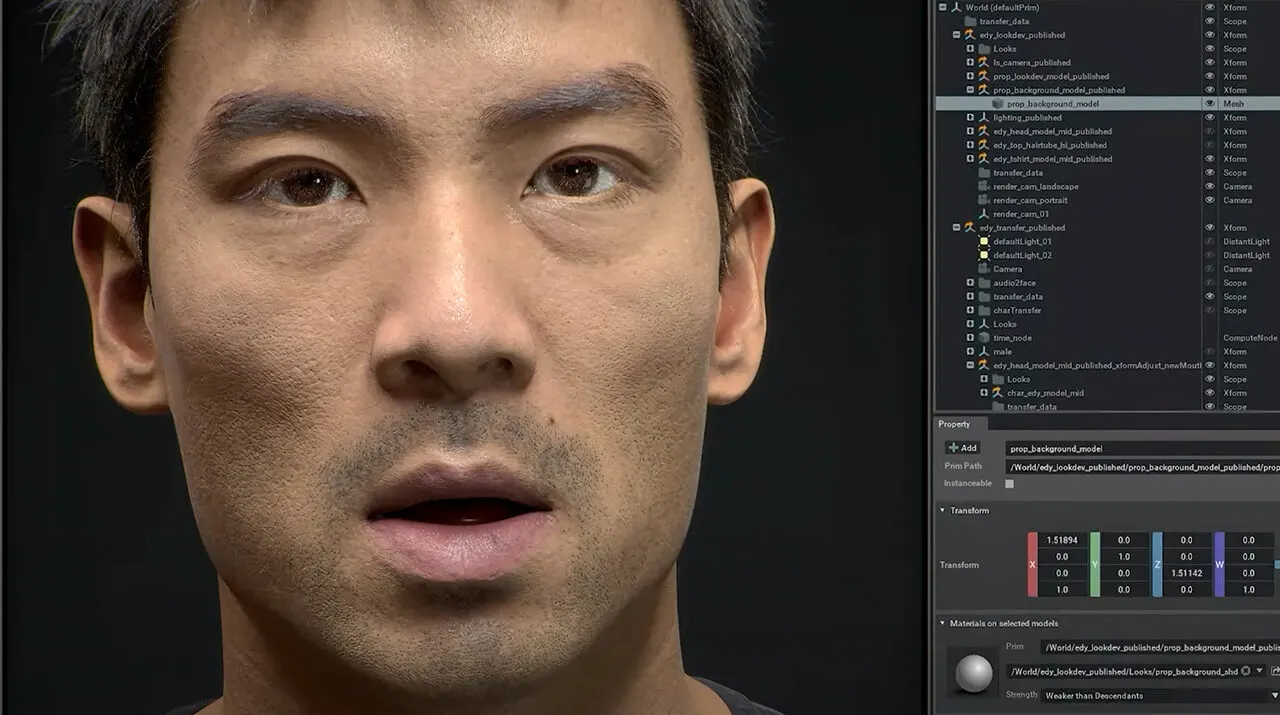Image resolution: width=1280 pixels, height=715 pixels.
Task: Click the defaultLight_02 light icon
Action: 984,256
